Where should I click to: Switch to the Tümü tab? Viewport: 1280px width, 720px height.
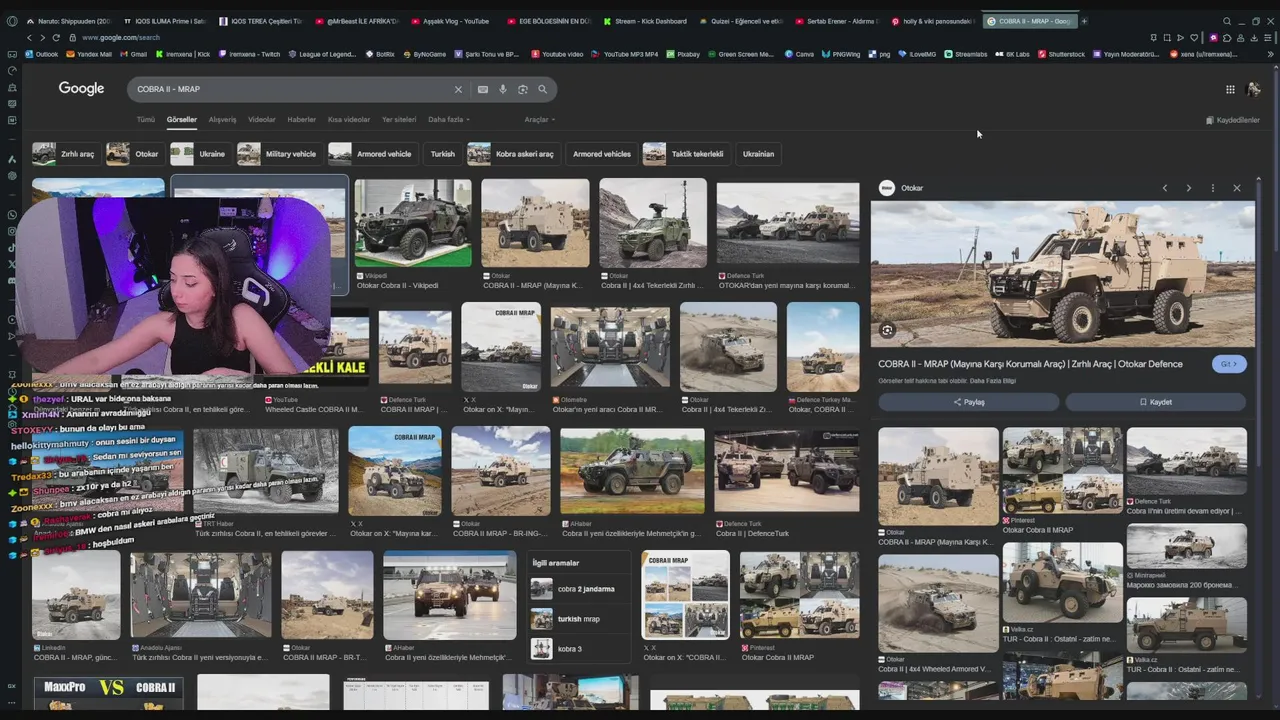(x=146, y=119)
